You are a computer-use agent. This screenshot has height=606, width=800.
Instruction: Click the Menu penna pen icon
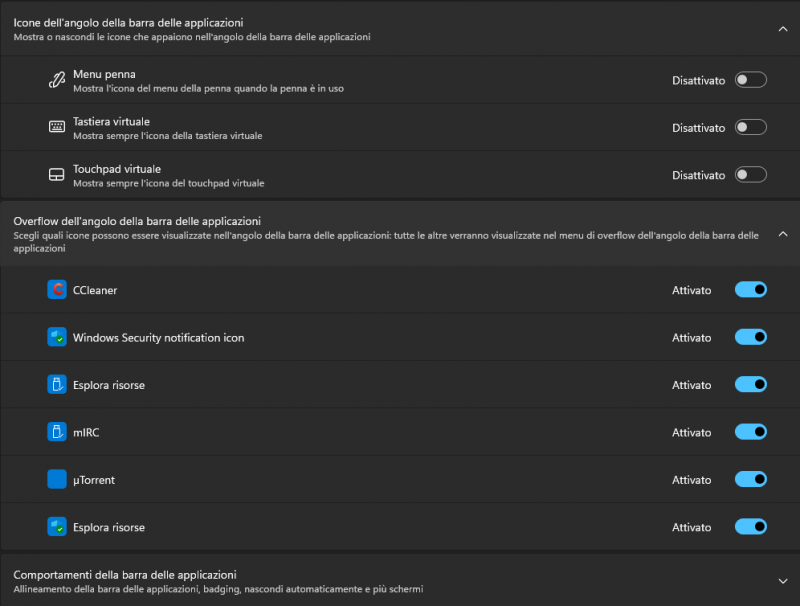coord(55,79)
